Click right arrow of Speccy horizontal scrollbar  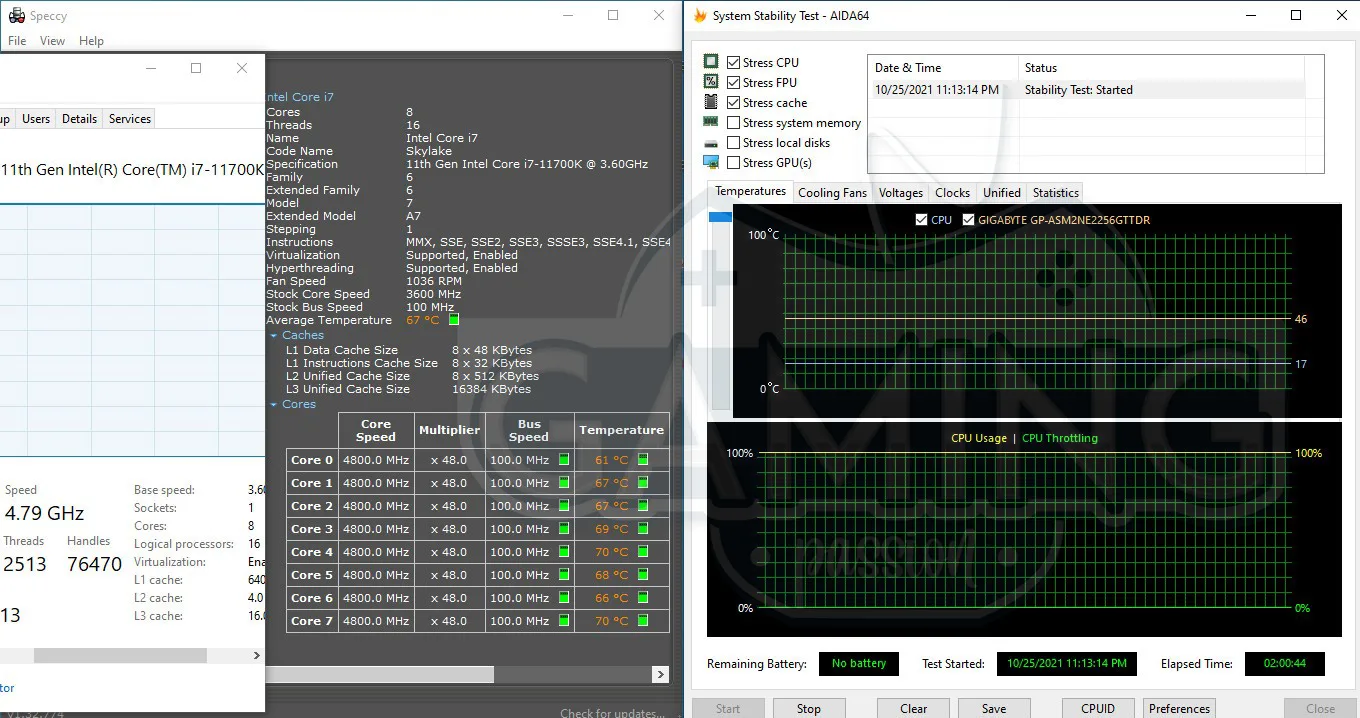661,676
